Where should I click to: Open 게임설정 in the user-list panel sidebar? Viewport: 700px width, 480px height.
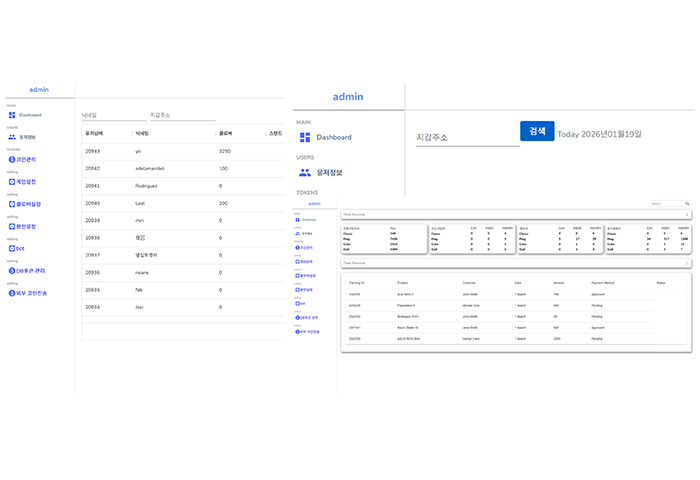(22, 182)
